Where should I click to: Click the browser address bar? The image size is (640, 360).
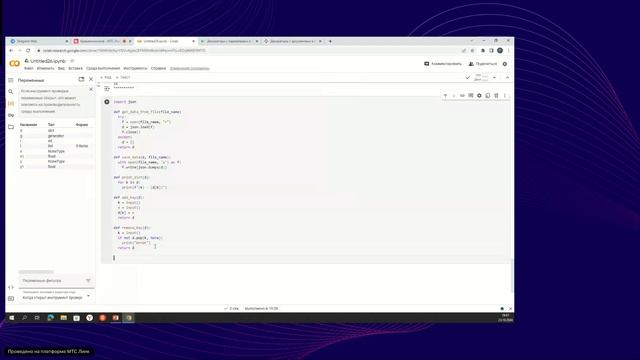[x=245, y=51]
